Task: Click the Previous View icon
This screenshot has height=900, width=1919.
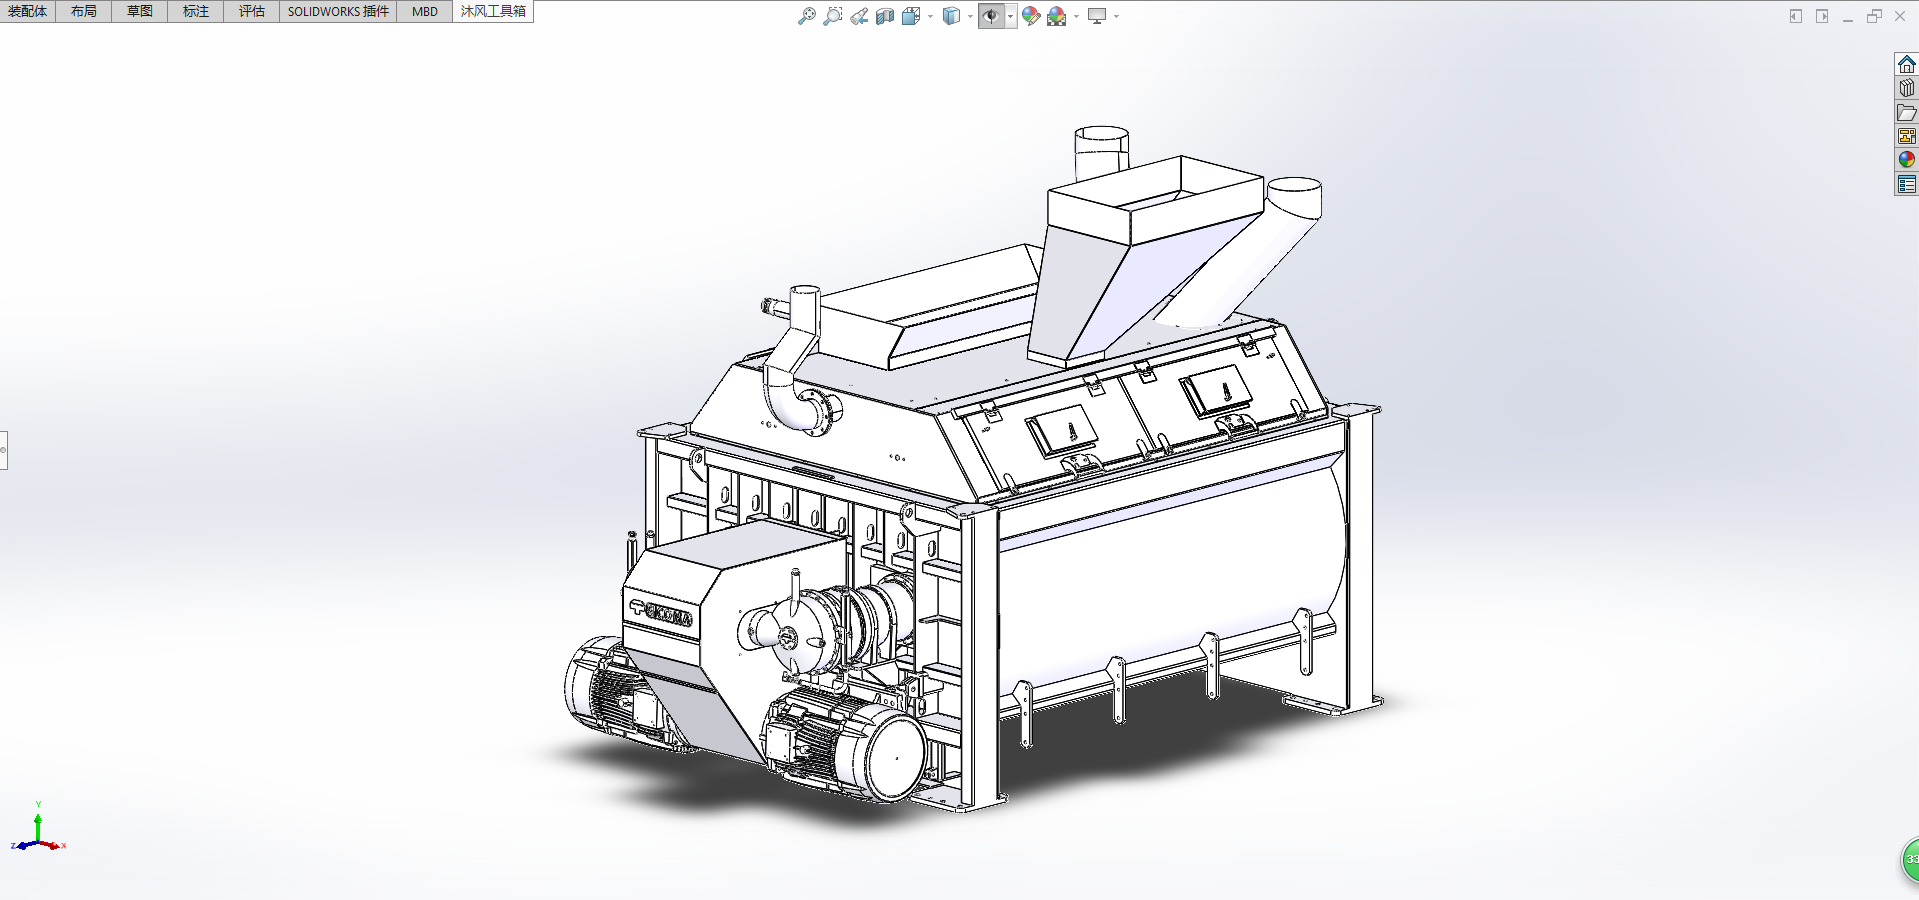Action: click(859, 16)
